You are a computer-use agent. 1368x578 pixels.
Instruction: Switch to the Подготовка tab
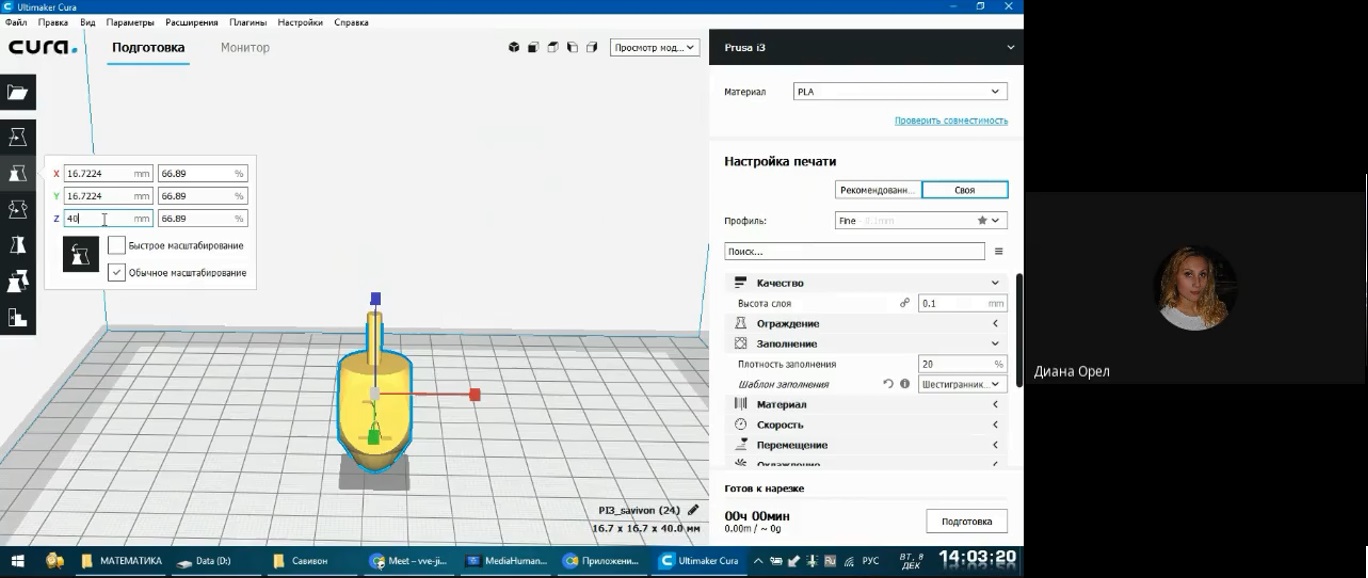148,47
